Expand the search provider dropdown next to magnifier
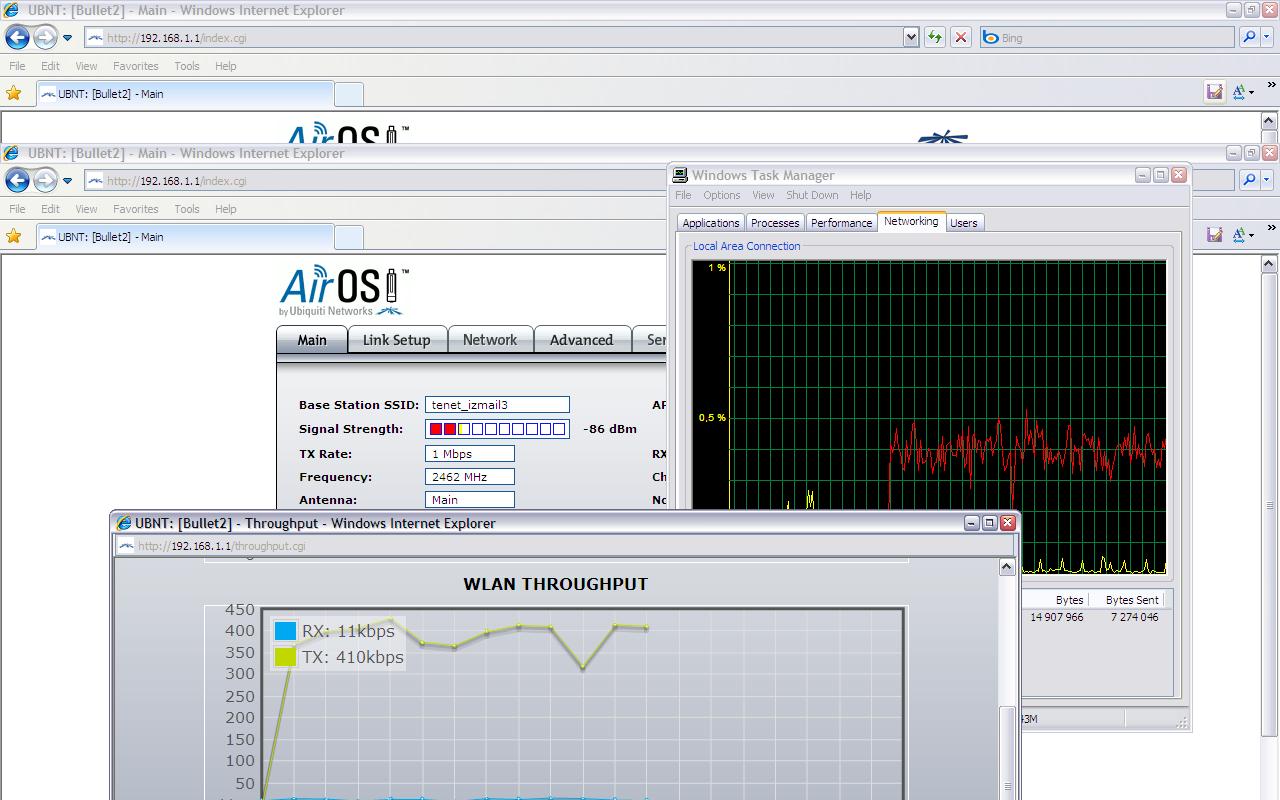Viewport: 1280px width, 800px height. [1268, 38]
